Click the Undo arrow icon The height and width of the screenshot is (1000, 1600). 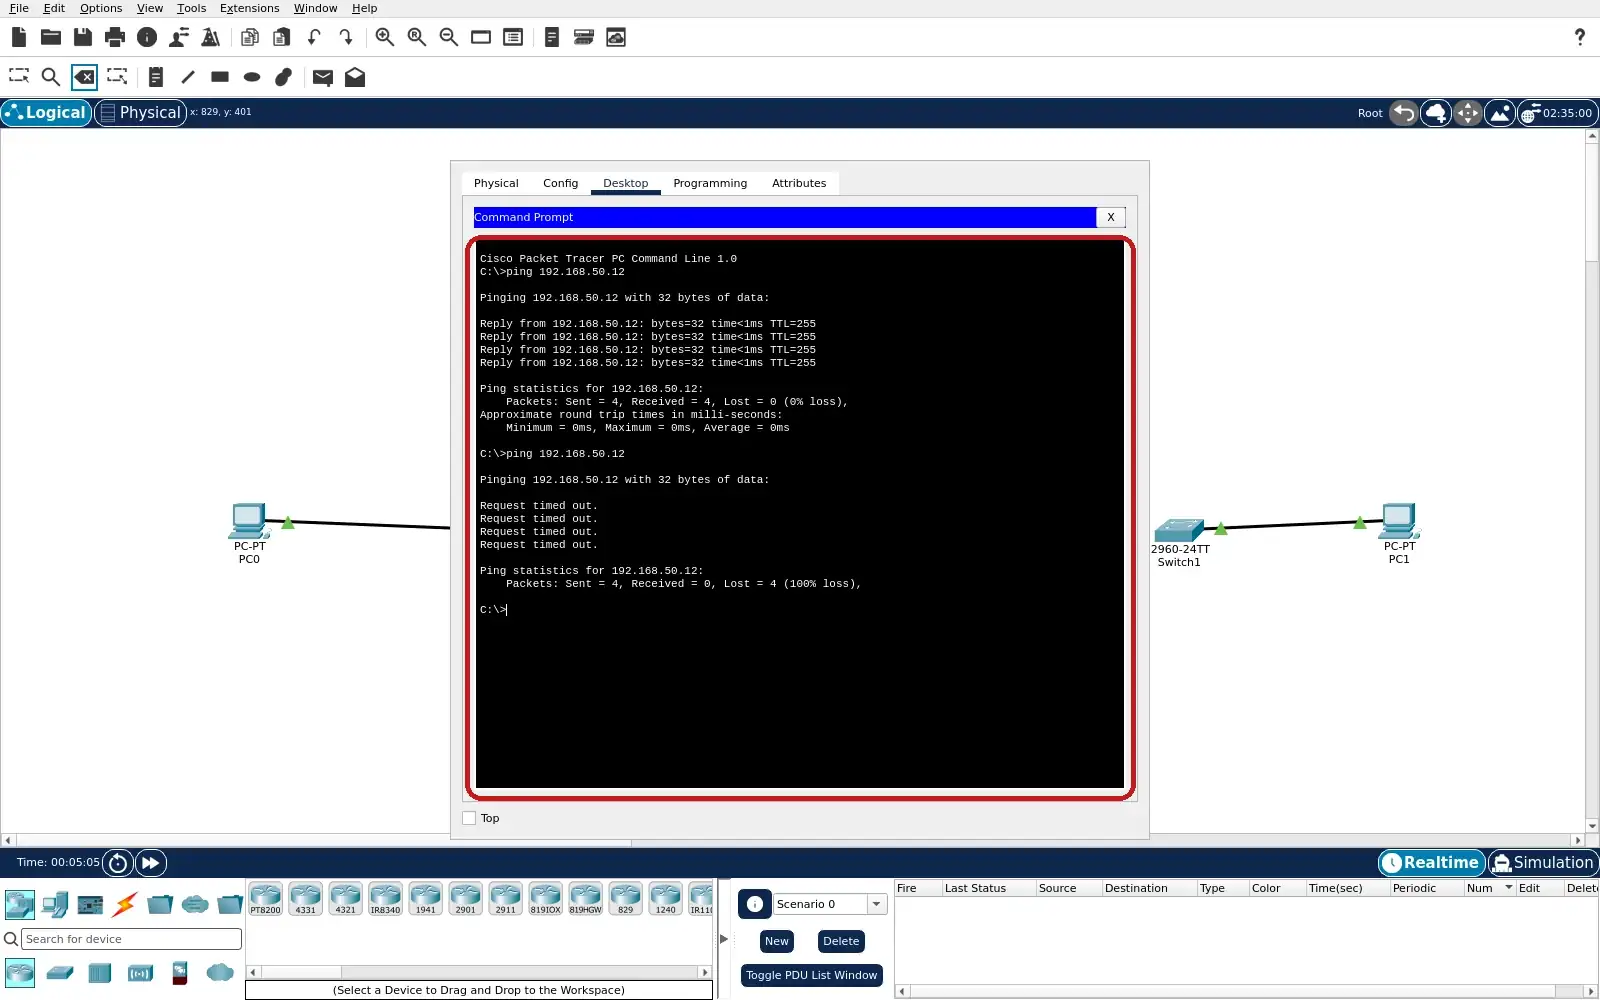coord(314,37)
